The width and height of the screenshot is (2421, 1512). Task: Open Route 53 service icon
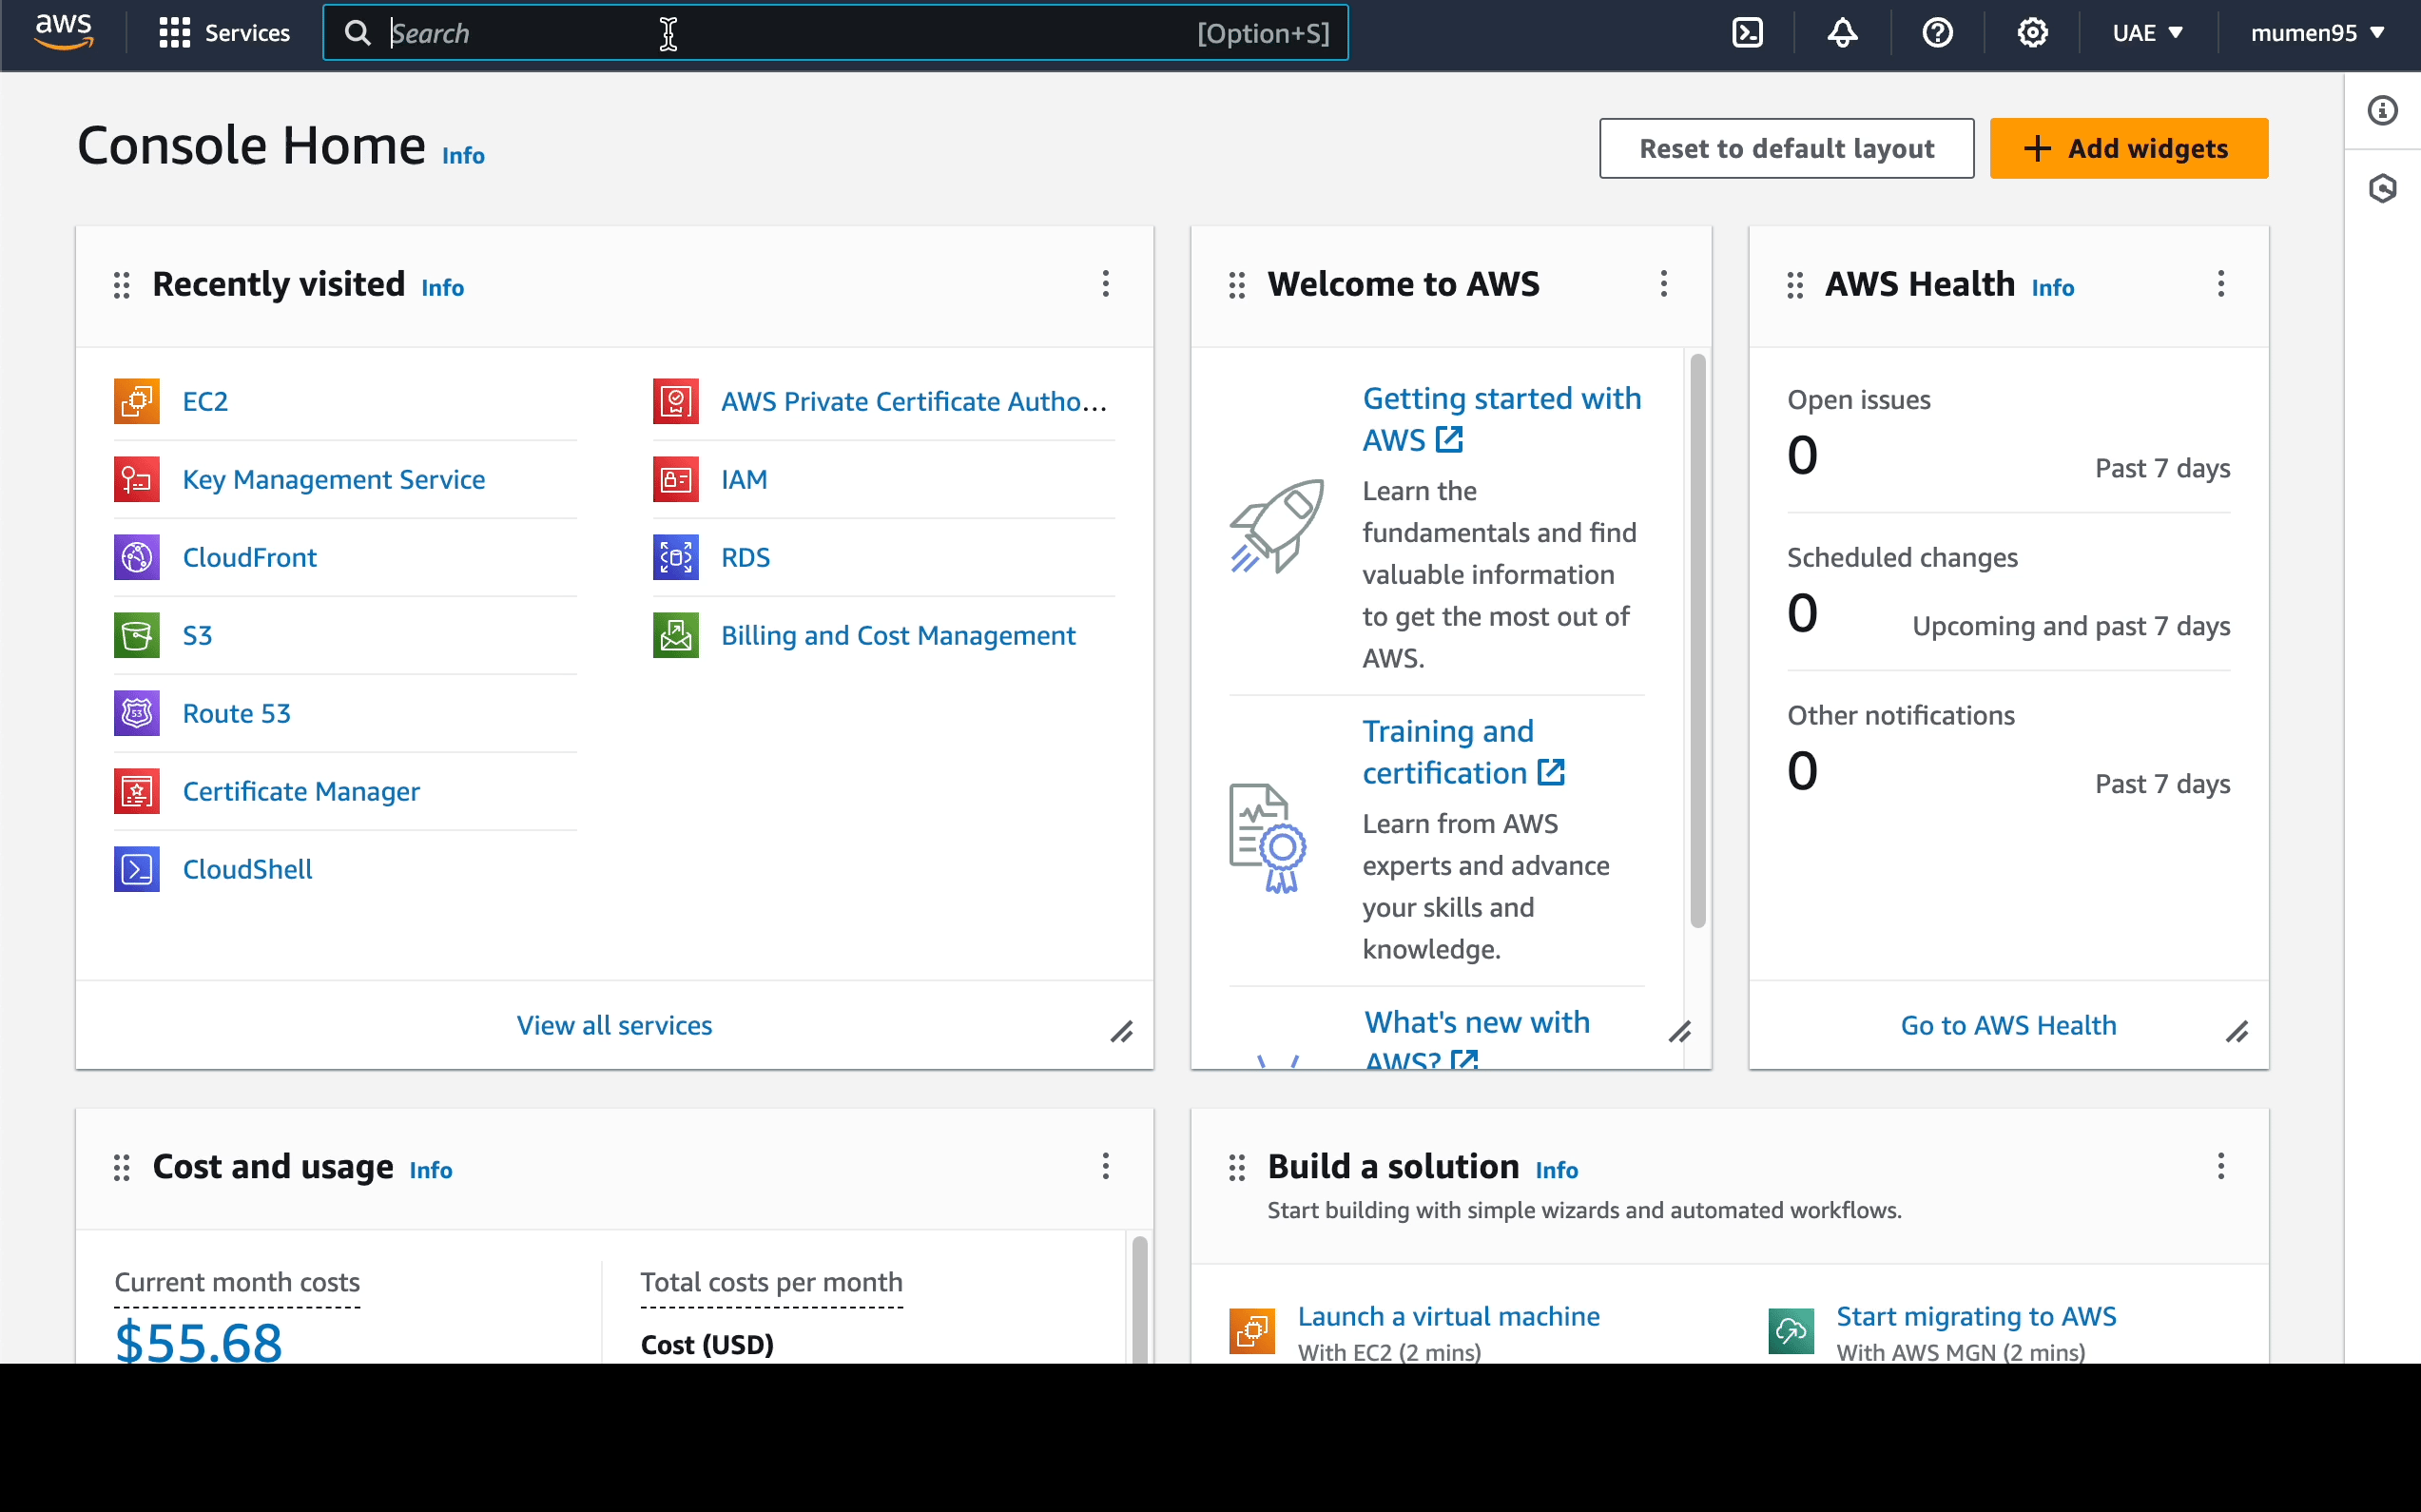(136, 712)
